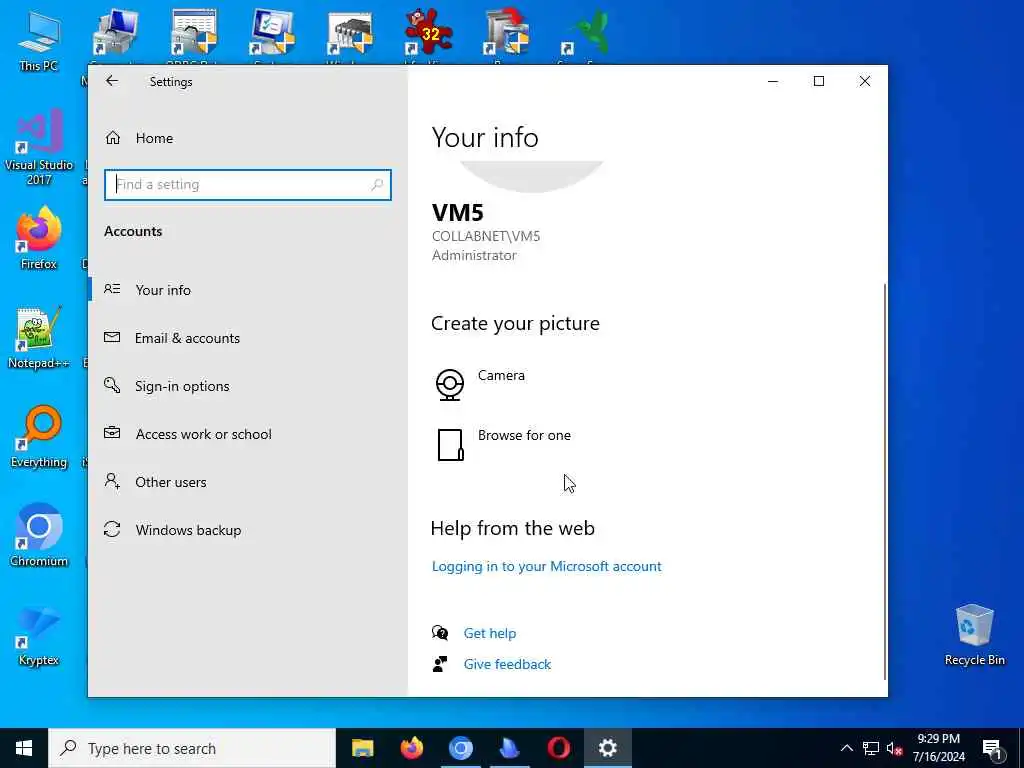The image size is (1024, 768).
Task: Click the network tray icon
Action: pos(871,748)
